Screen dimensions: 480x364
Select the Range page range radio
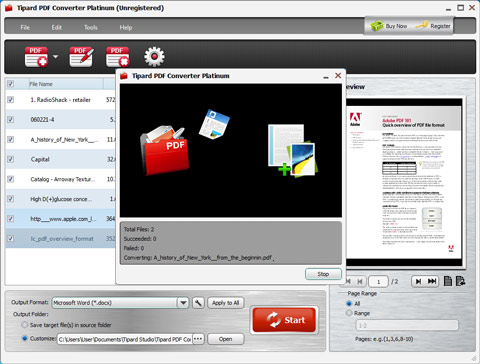coord(349,313)
